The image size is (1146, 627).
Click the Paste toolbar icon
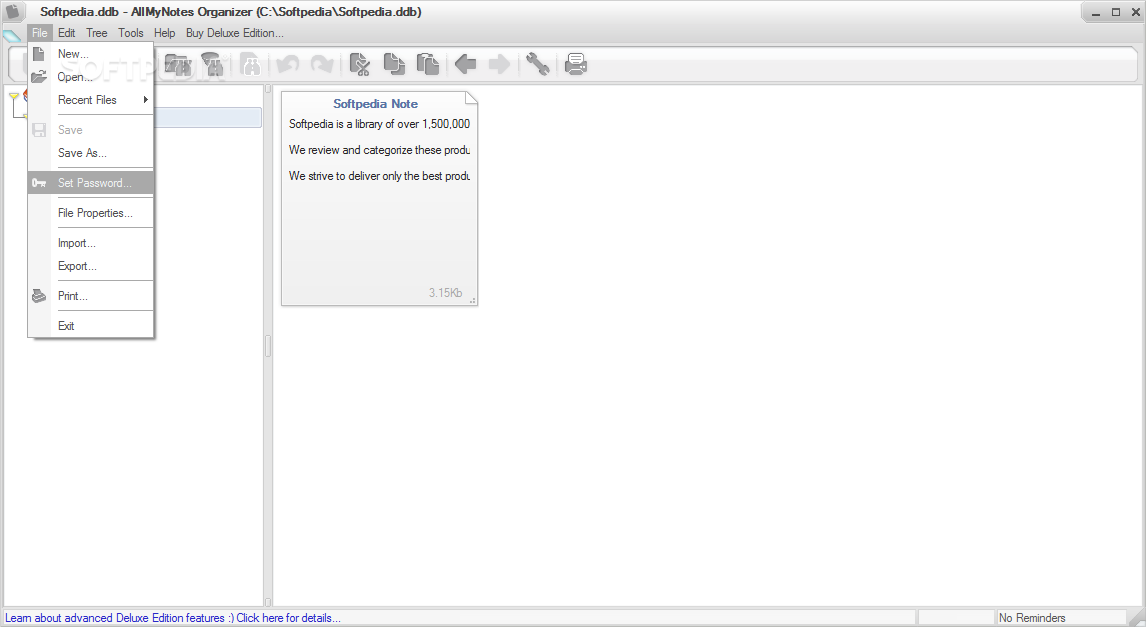(428, 64)
